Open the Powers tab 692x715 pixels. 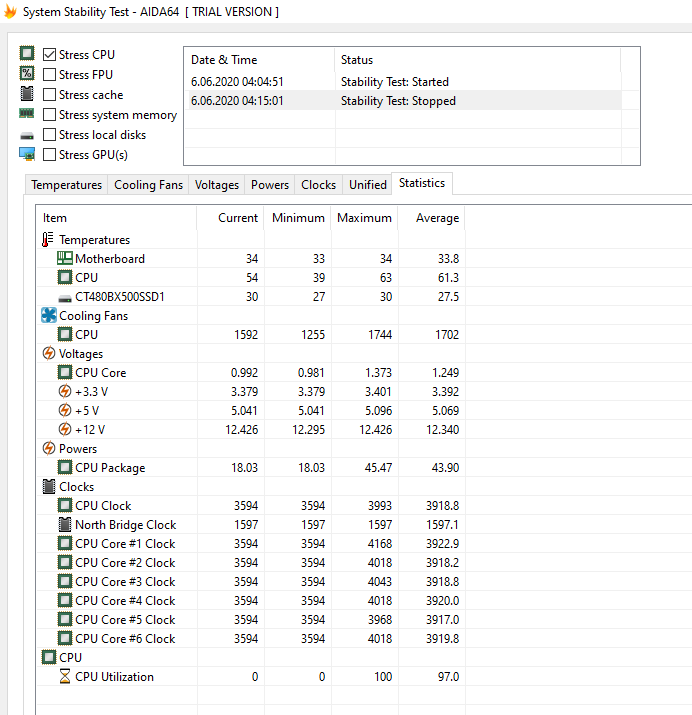270,185
